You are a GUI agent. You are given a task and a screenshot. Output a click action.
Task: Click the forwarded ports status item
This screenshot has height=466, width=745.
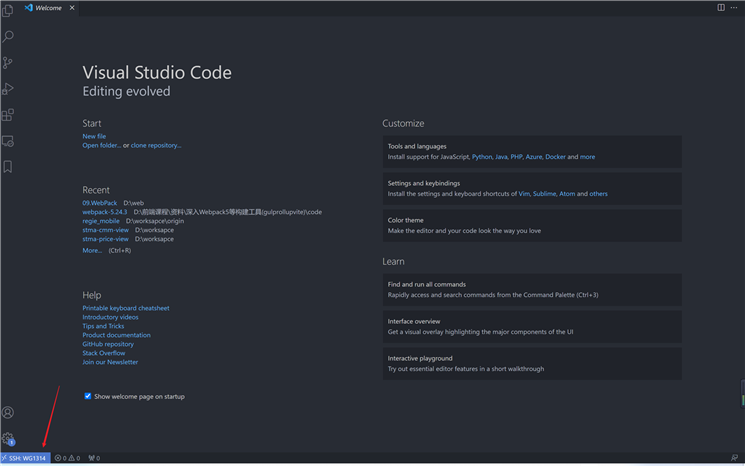94,458
